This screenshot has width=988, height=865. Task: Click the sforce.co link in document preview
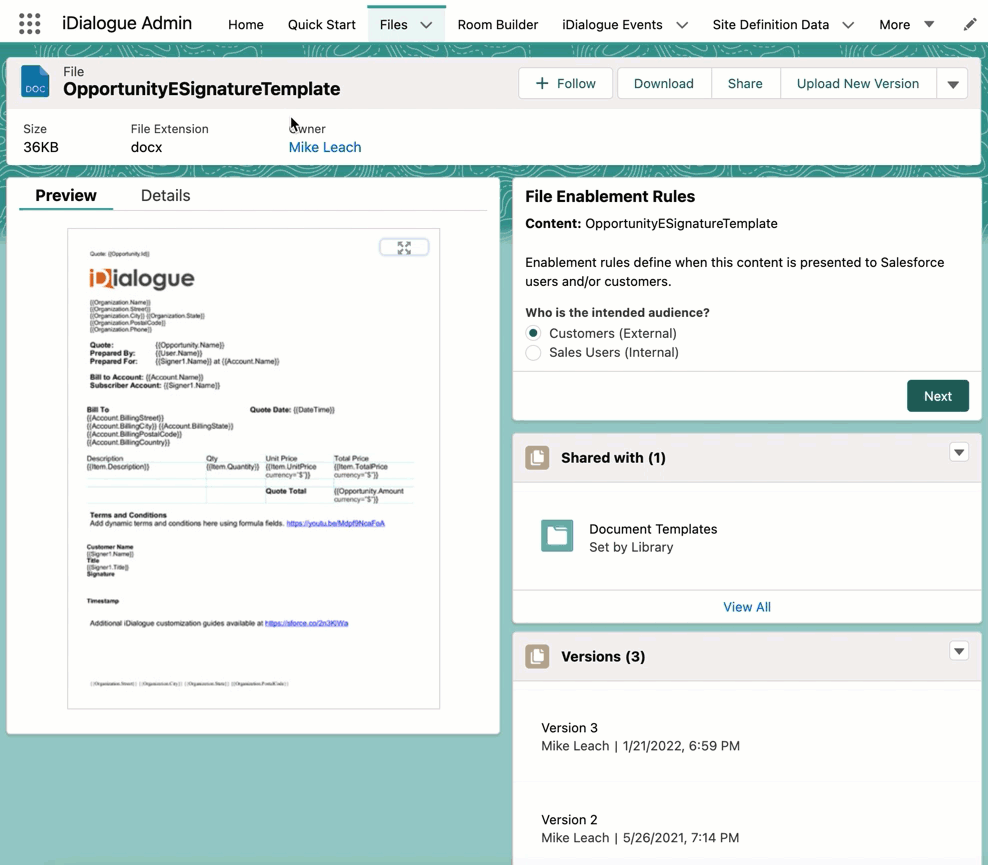(306, 624)
